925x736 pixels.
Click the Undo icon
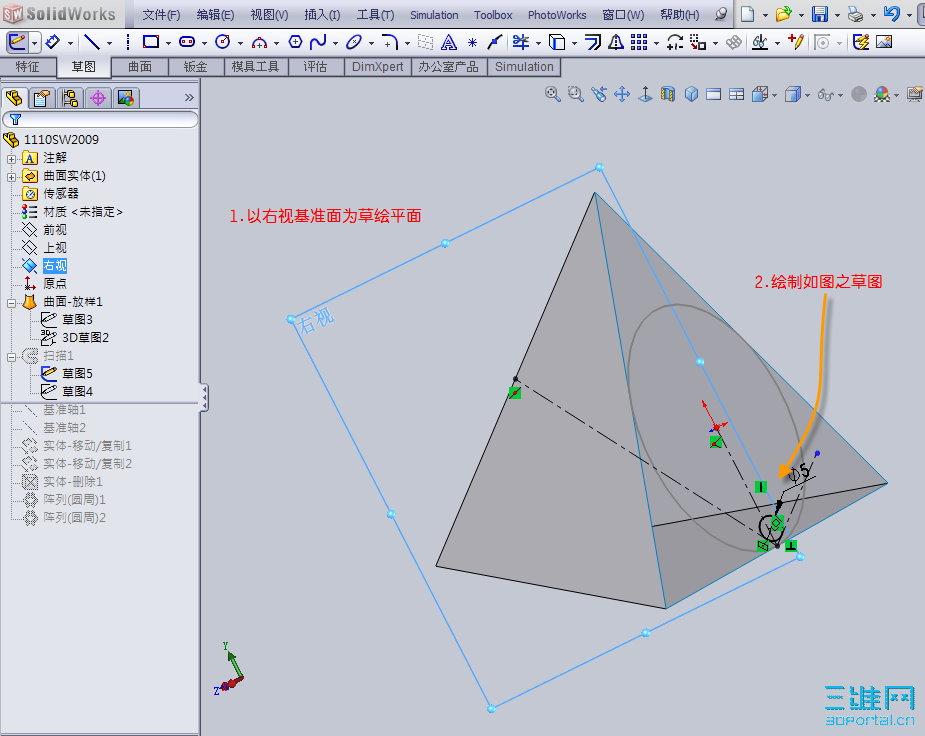click(892, 14)
